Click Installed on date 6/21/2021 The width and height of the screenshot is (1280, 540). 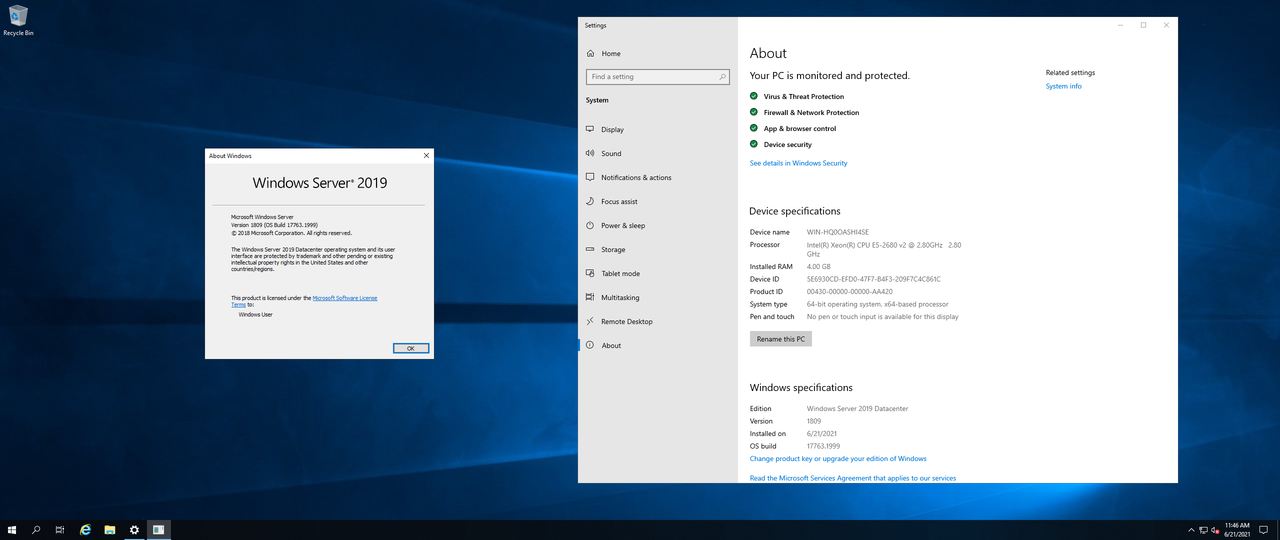coord(822,433)
